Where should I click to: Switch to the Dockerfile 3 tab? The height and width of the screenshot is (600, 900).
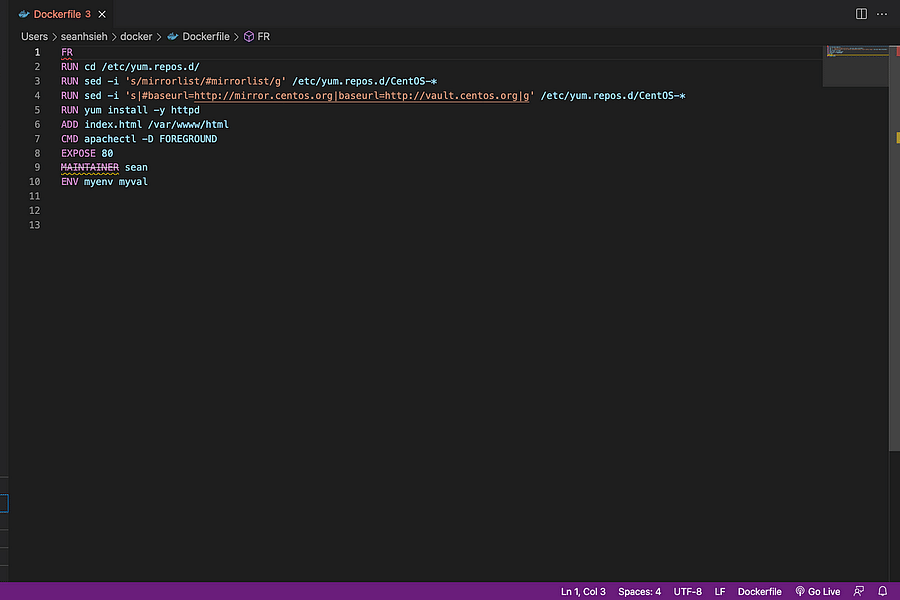(60, 14)
